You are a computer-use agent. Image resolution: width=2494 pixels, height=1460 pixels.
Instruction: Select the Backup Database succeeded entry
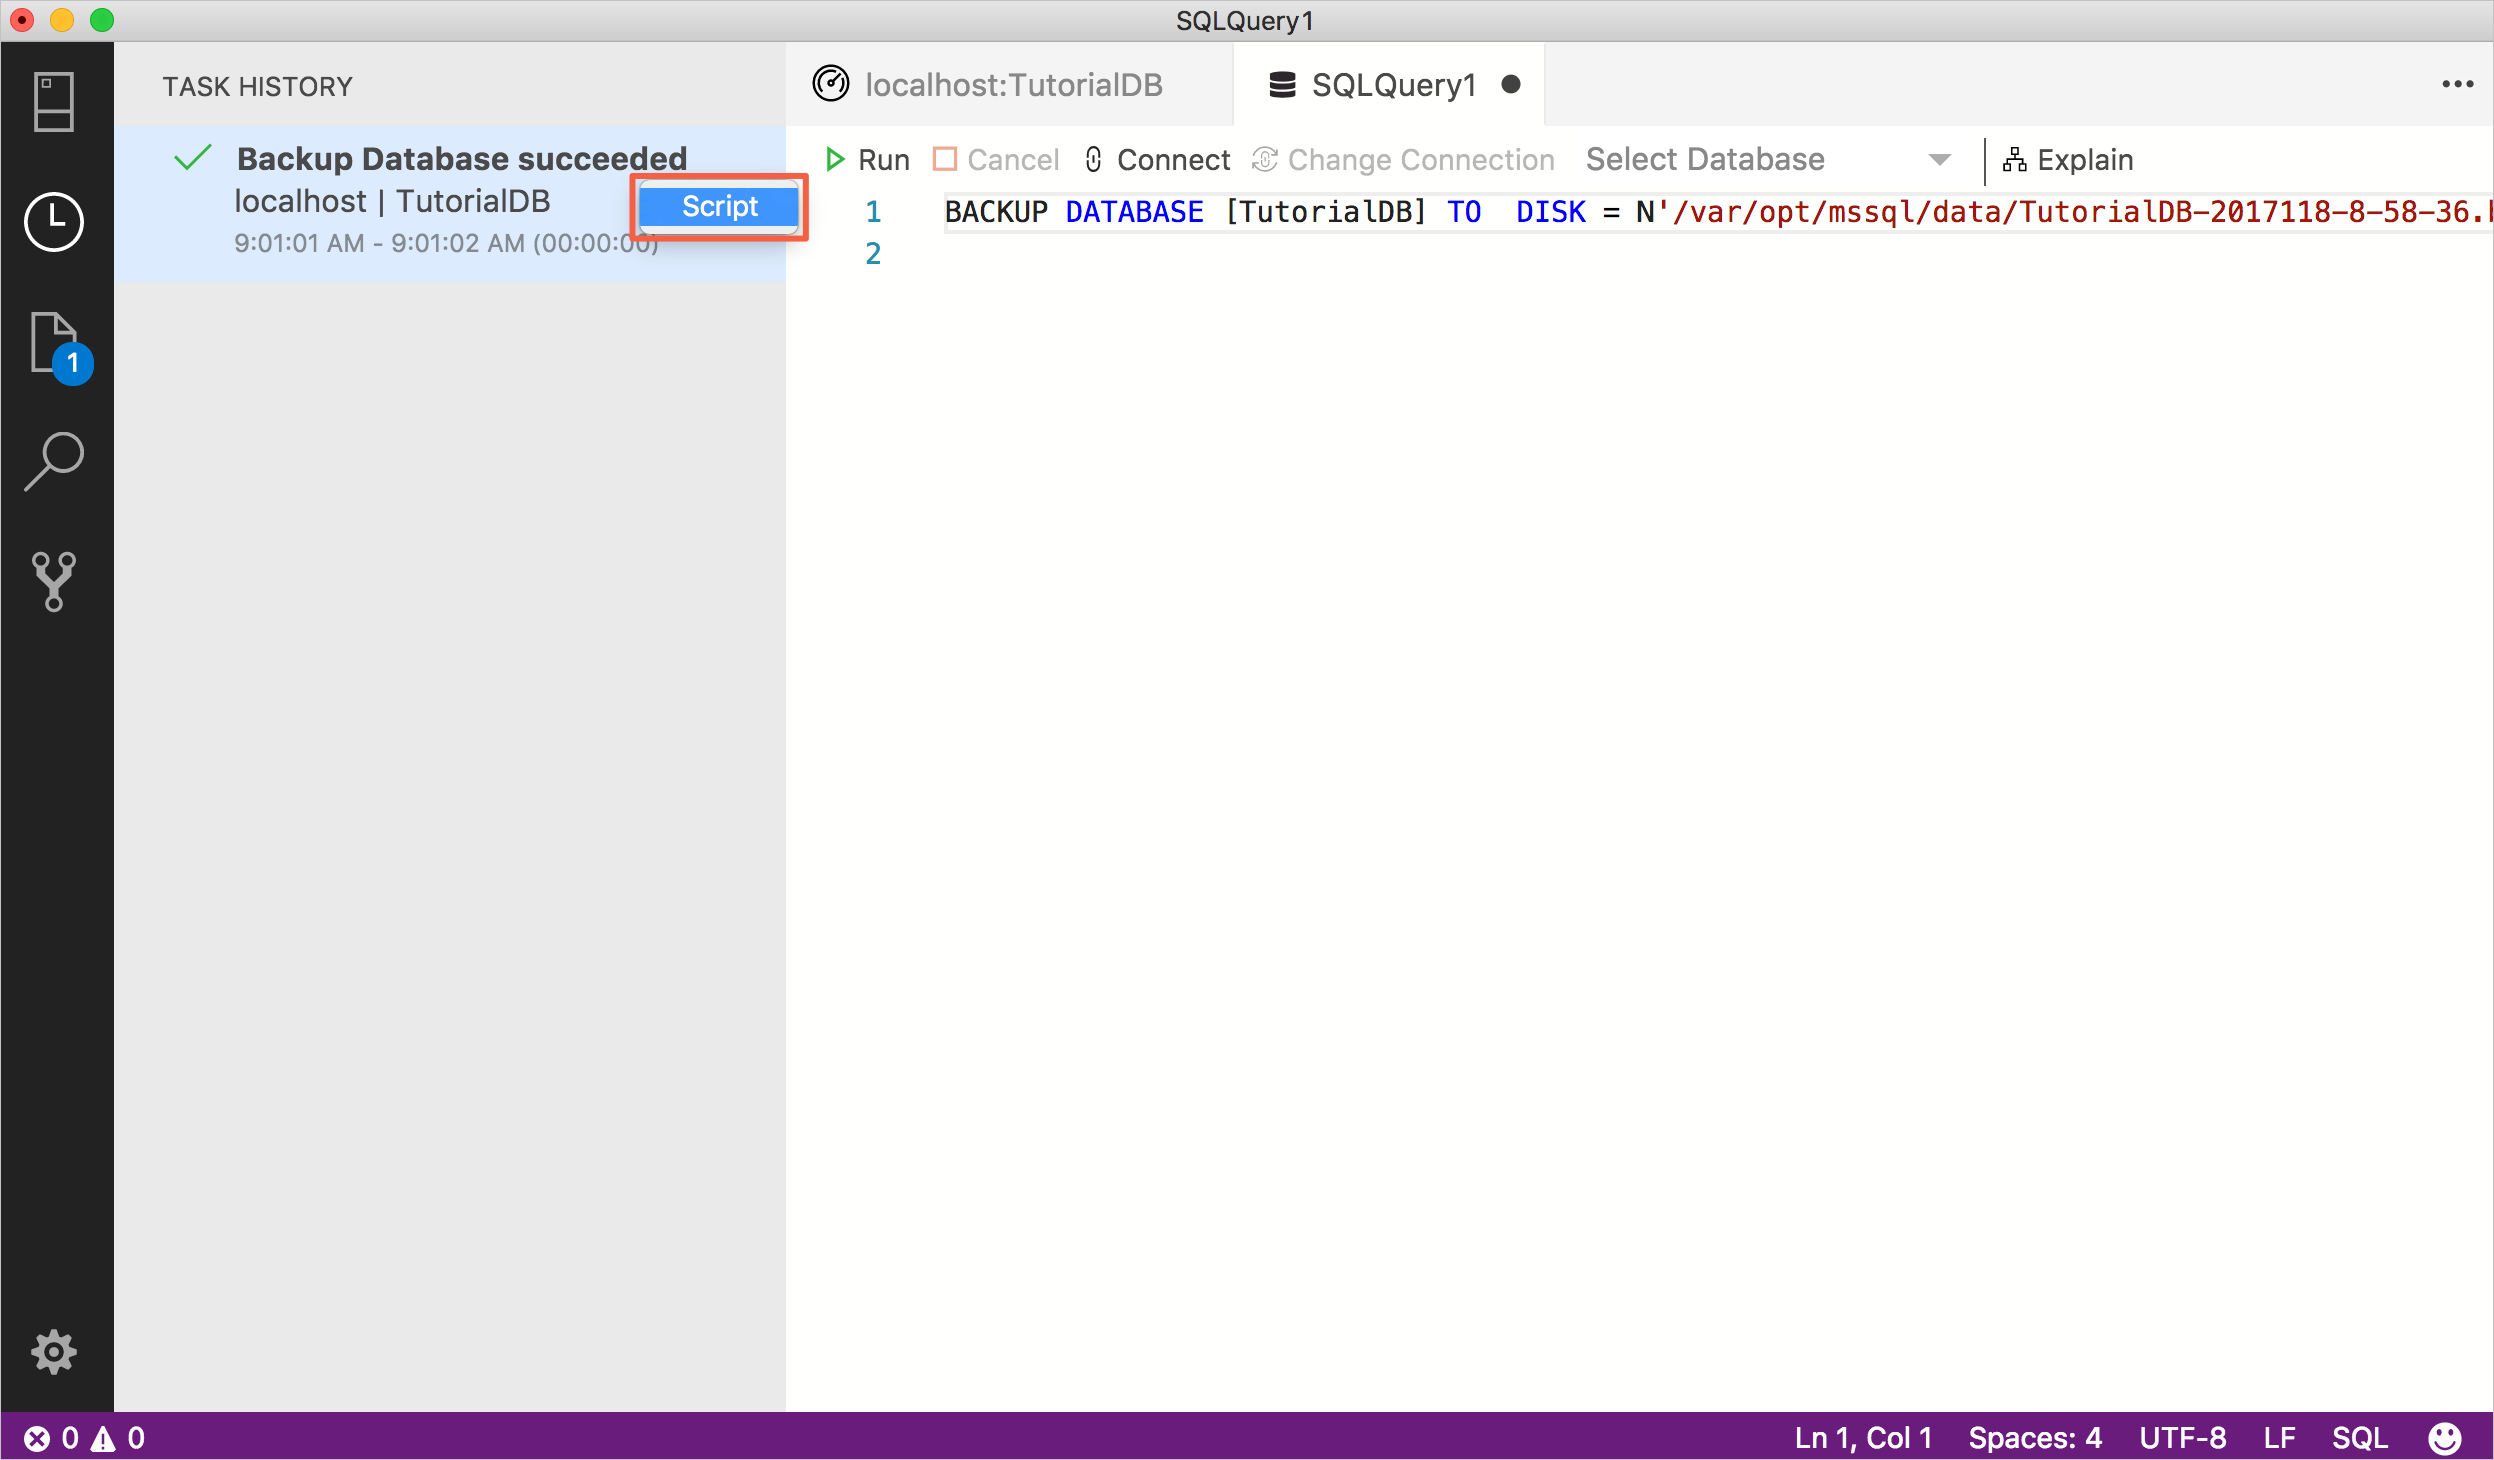tap(460, 158)
